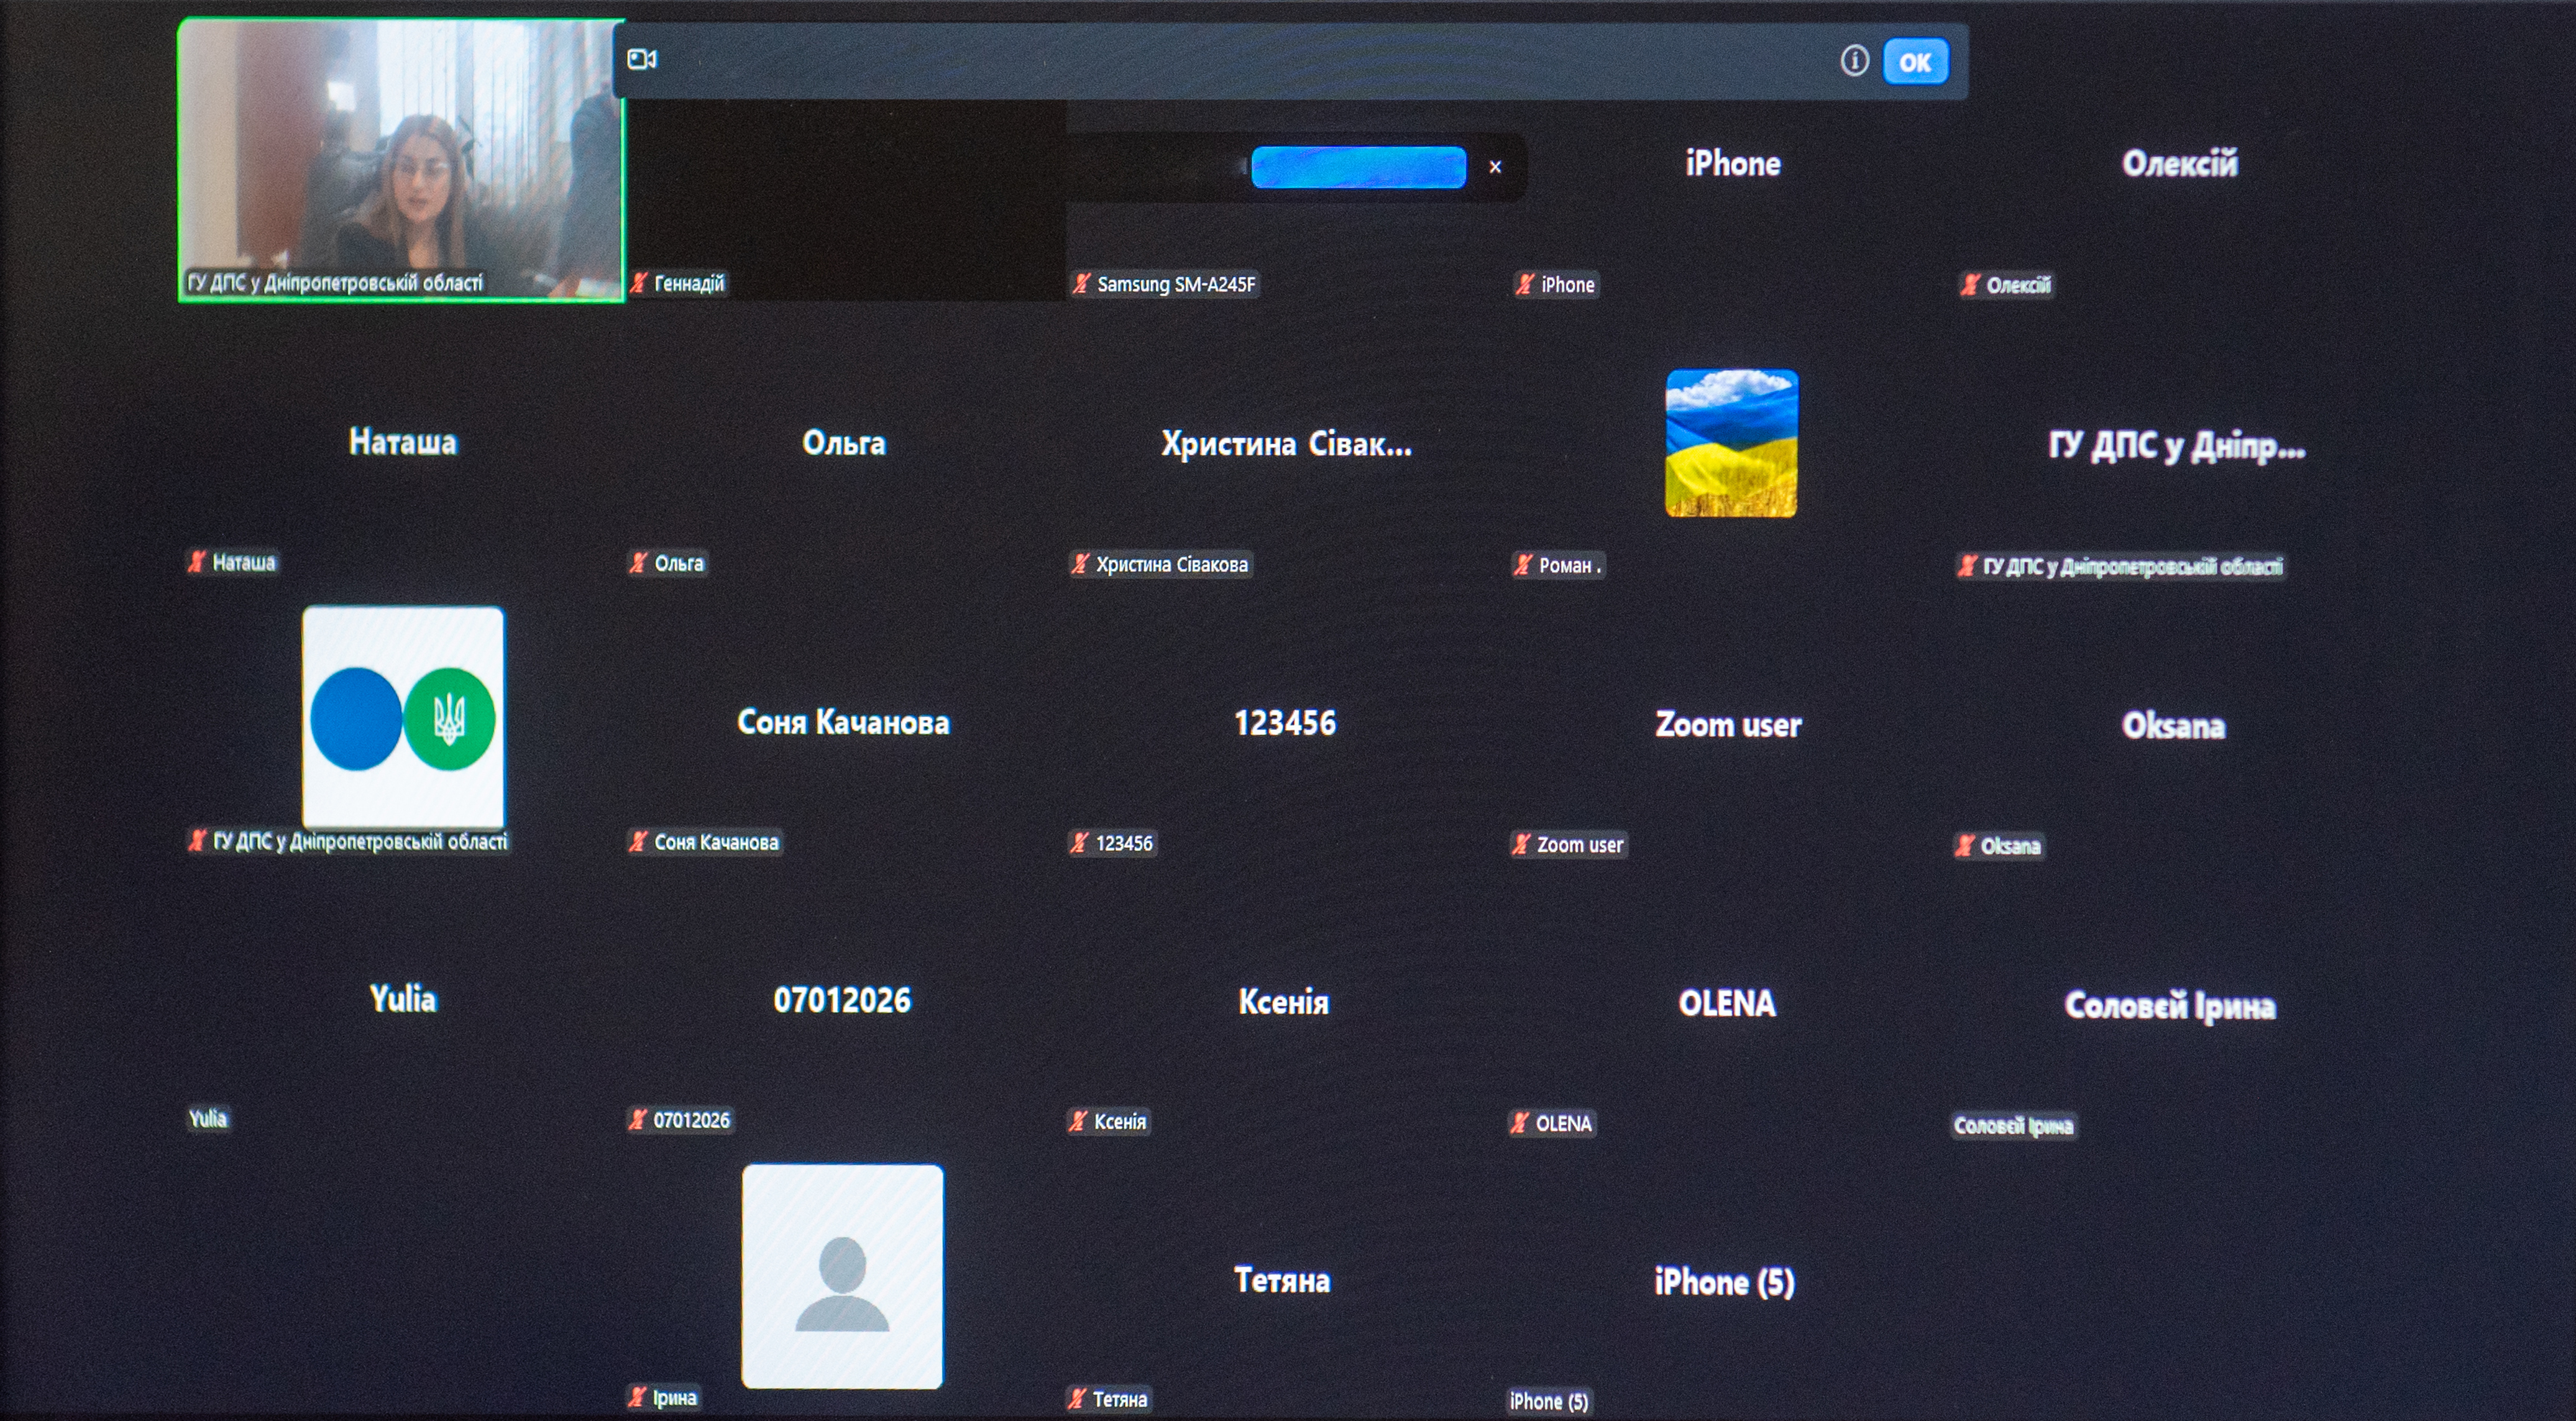
Task: Click muted mic icon next to Олексій
Action: click(1970, 285)
